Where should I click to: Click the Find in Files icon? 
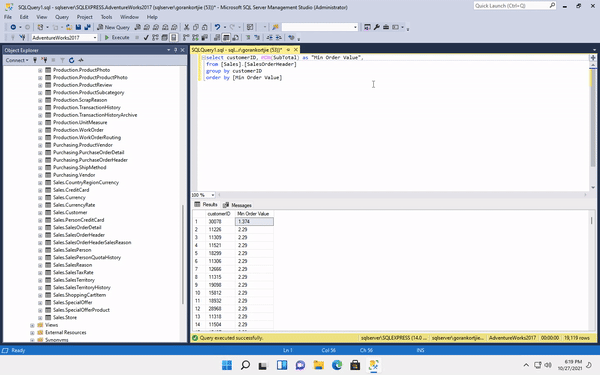tap(275, 27)
